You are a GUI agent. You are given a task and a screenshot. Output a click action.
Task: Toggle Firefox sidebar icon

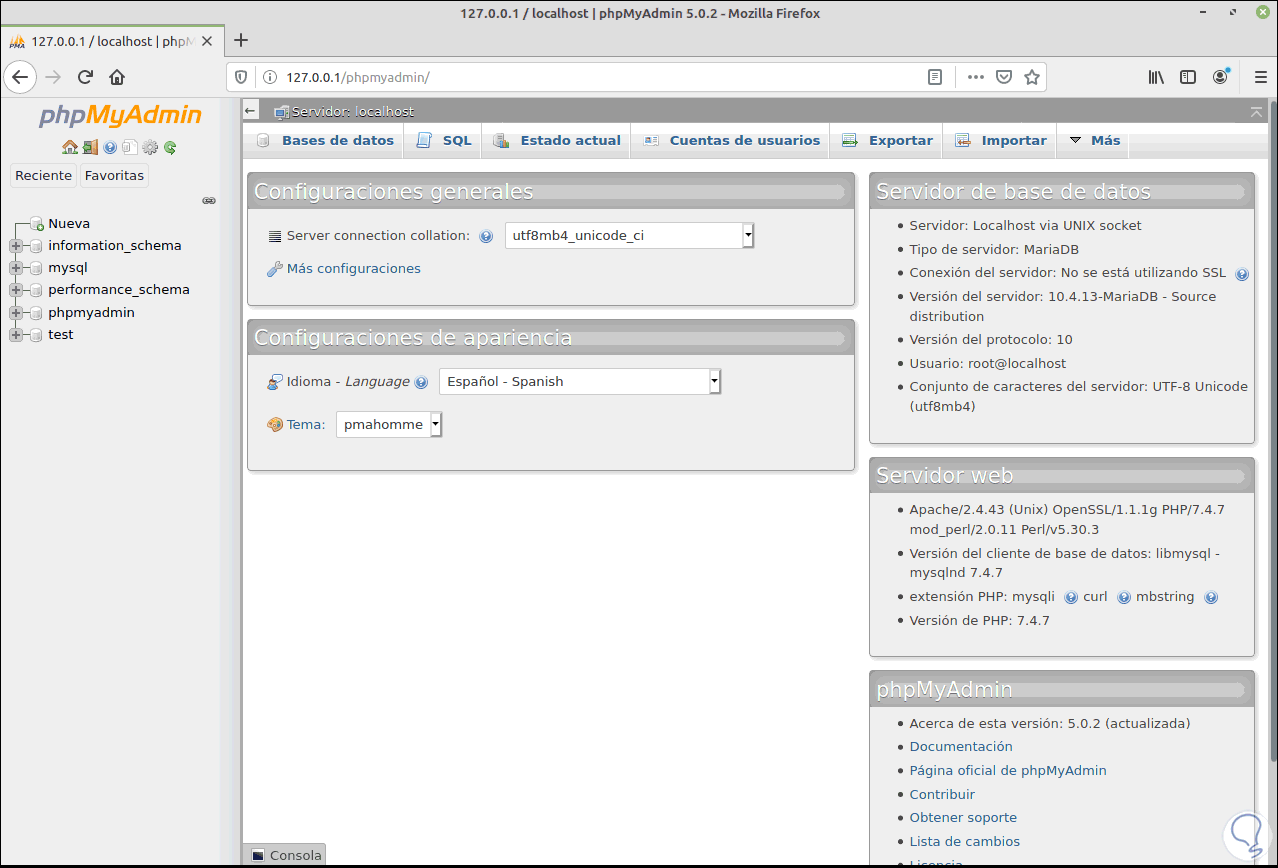pos(1188,77)
